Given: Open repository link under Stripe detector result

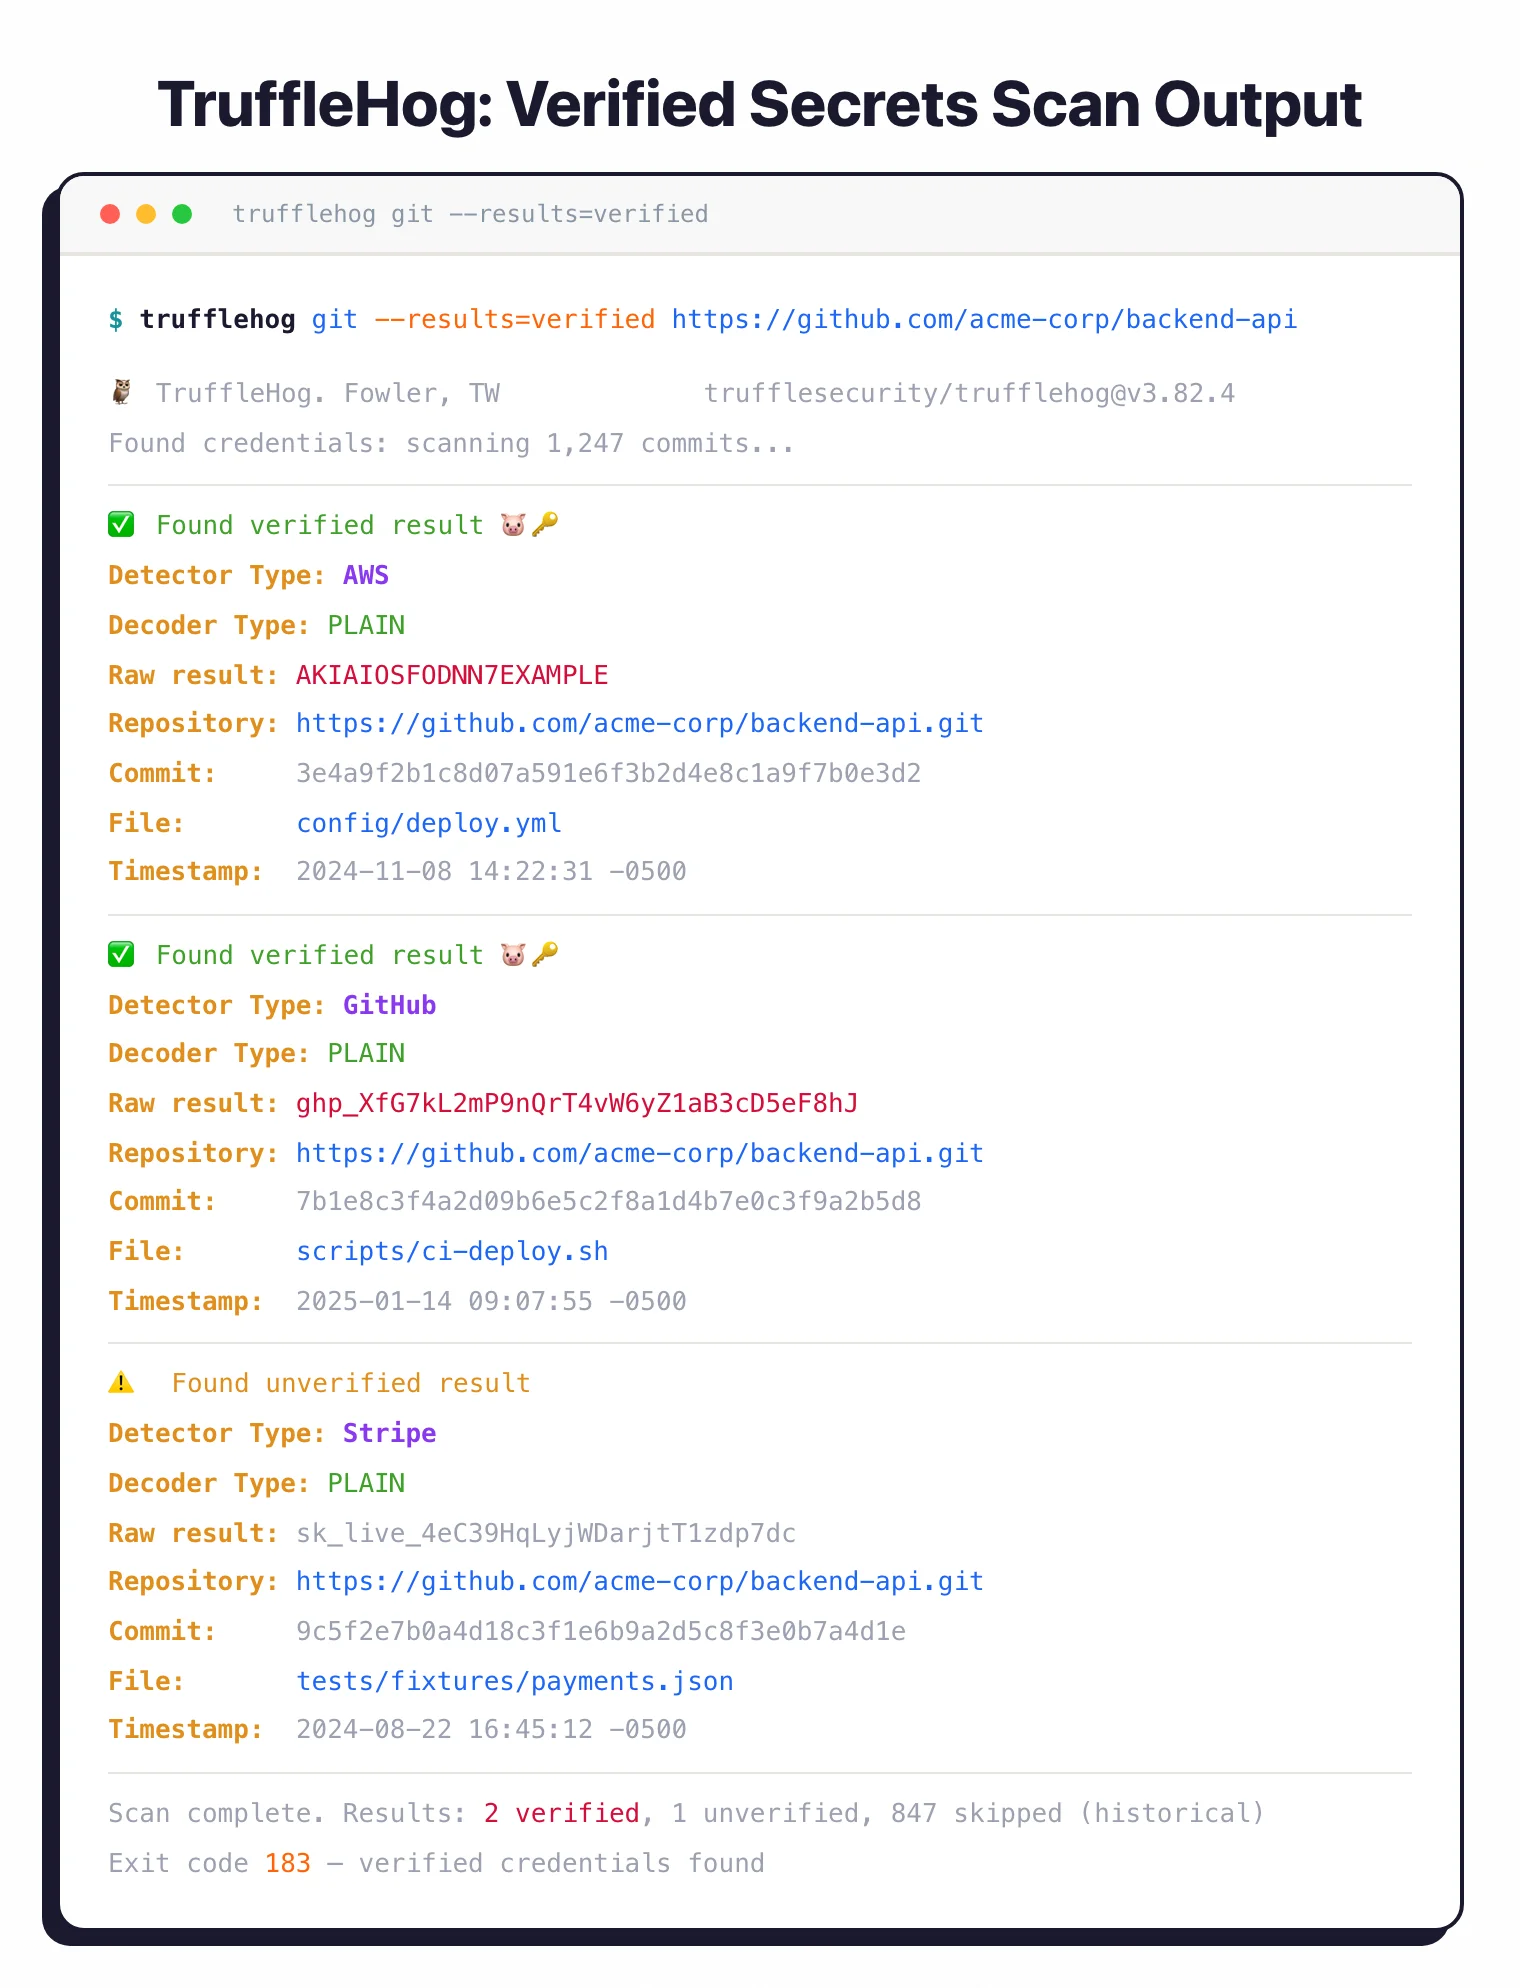Looking at the screenshot, I should pyautogui.click(x=640, y=1581).
